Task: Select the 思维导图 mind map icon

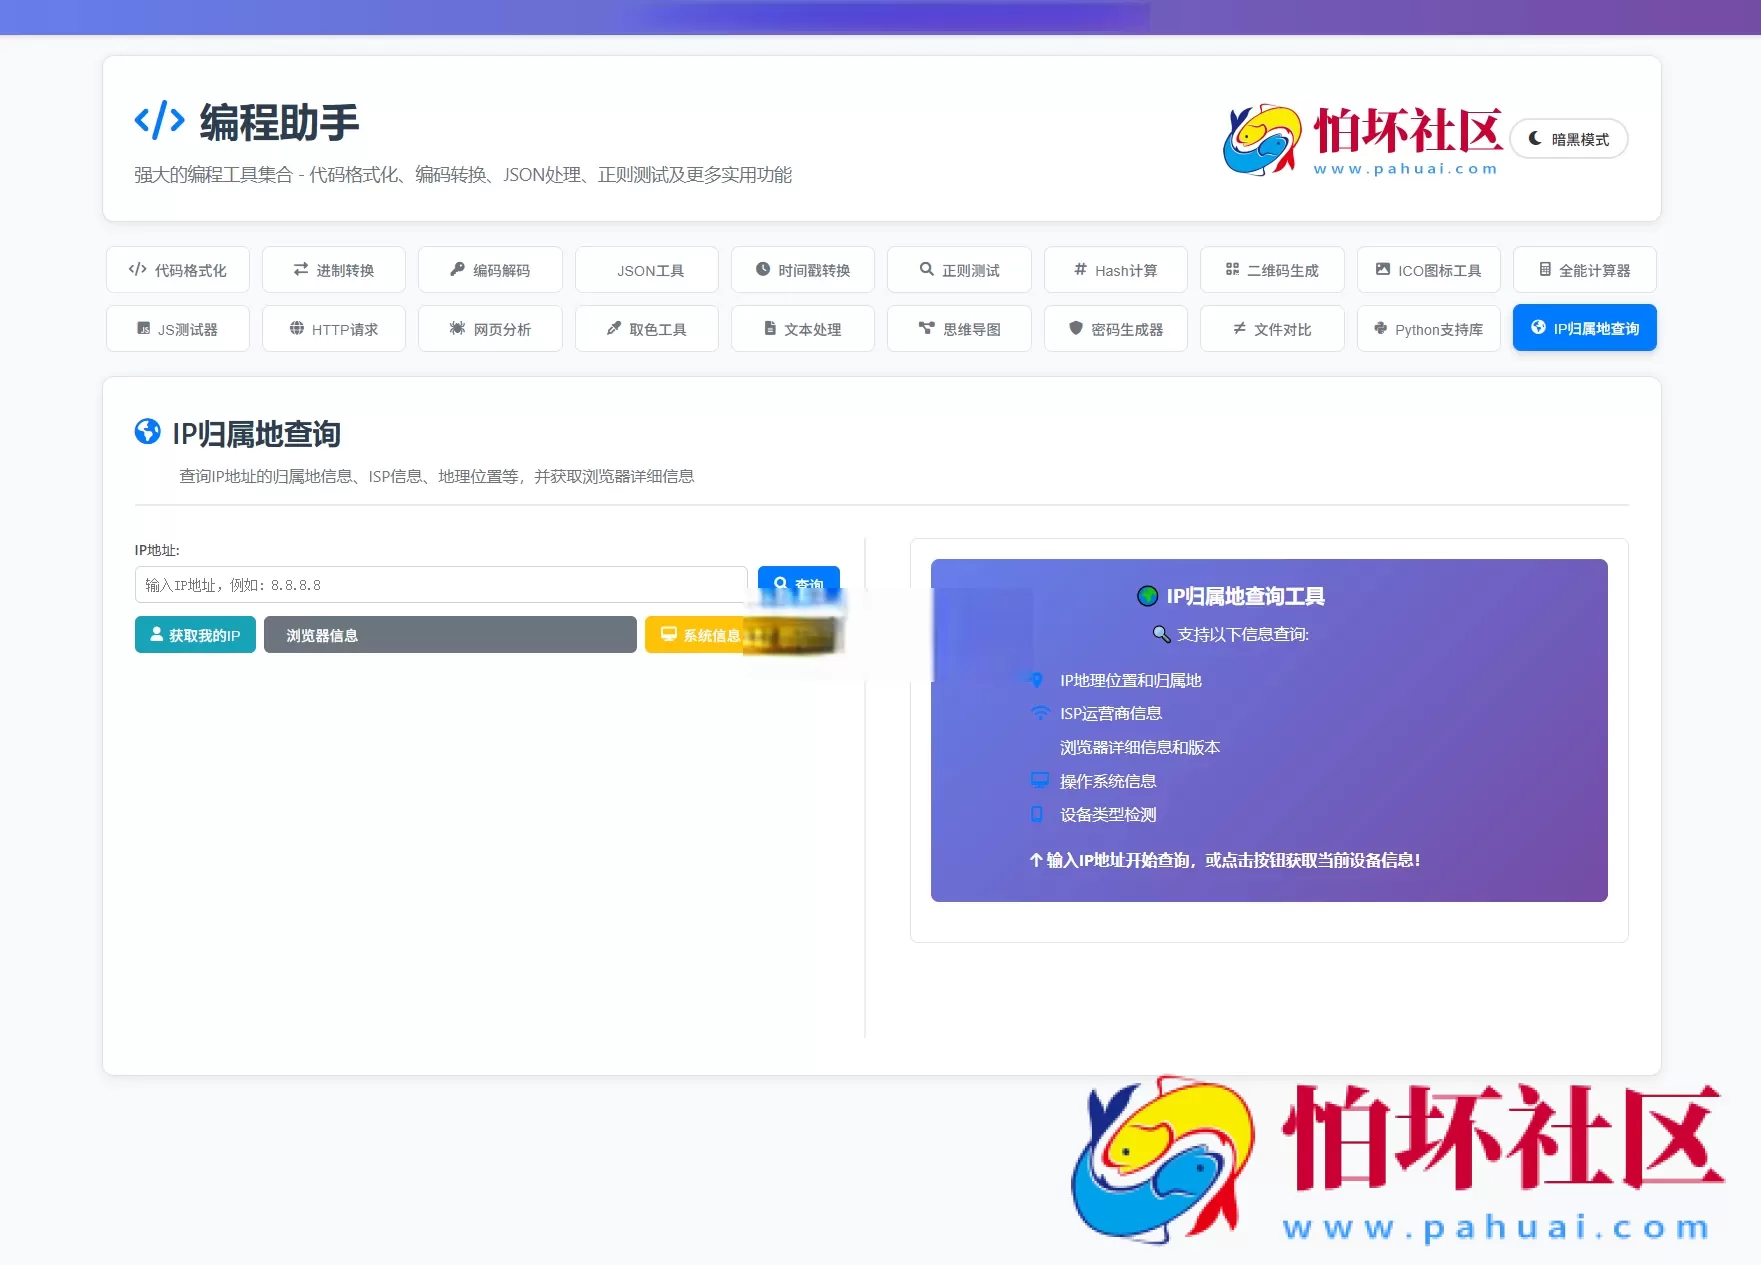Action: [x=926, y=328]
